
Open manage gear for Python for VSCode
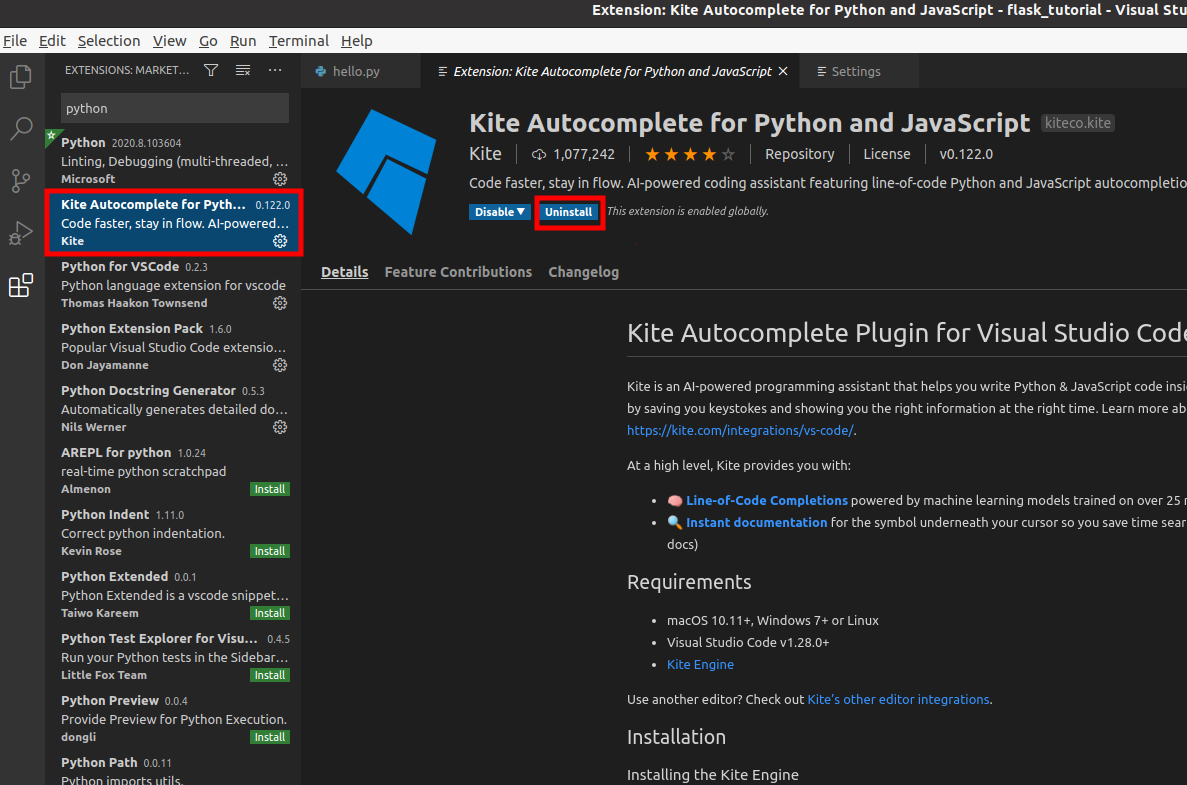point(280,303)
